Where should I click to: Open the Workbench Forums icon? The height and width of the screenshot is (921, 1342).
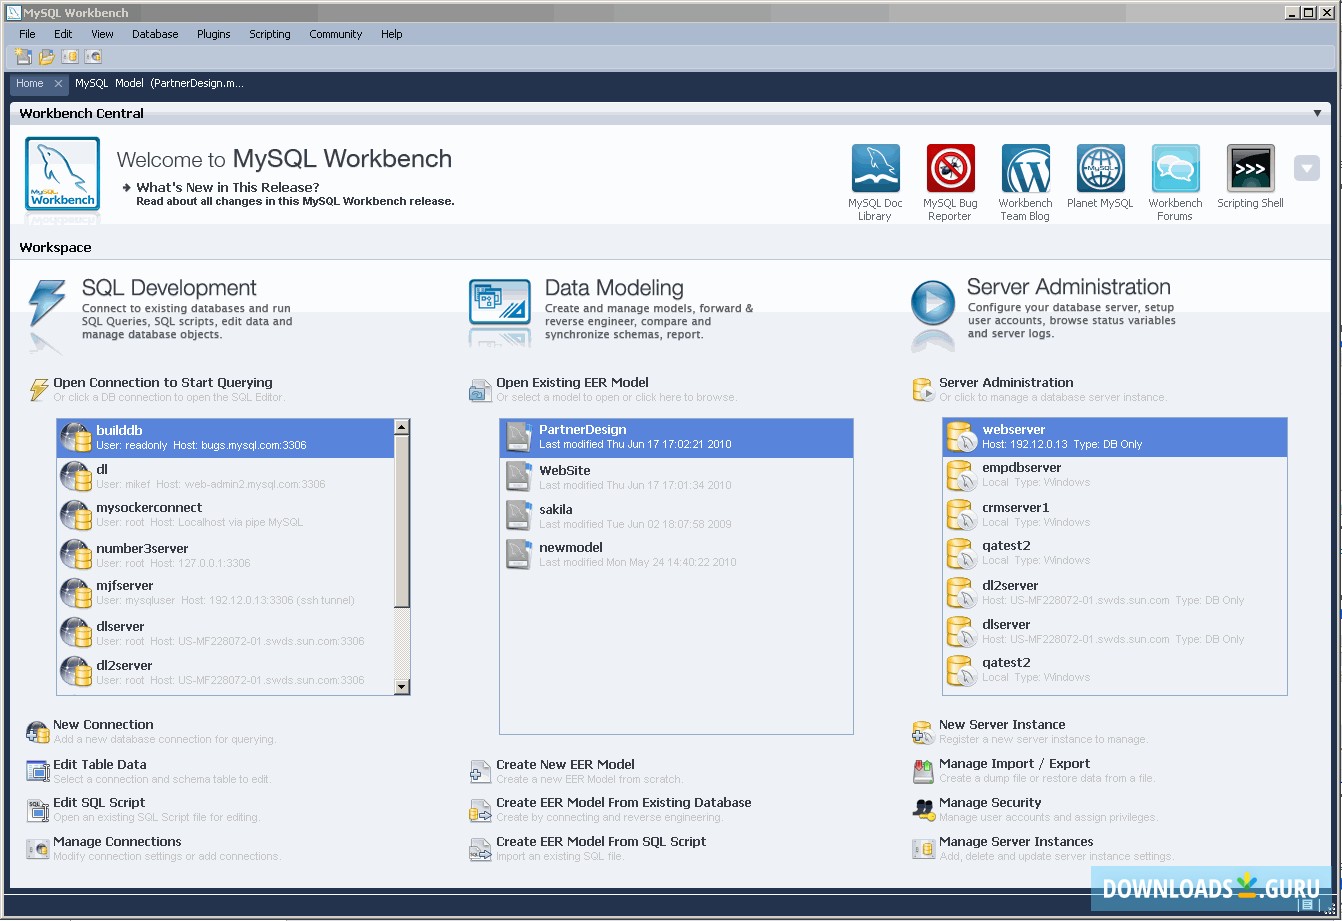tap(1175, 168)
